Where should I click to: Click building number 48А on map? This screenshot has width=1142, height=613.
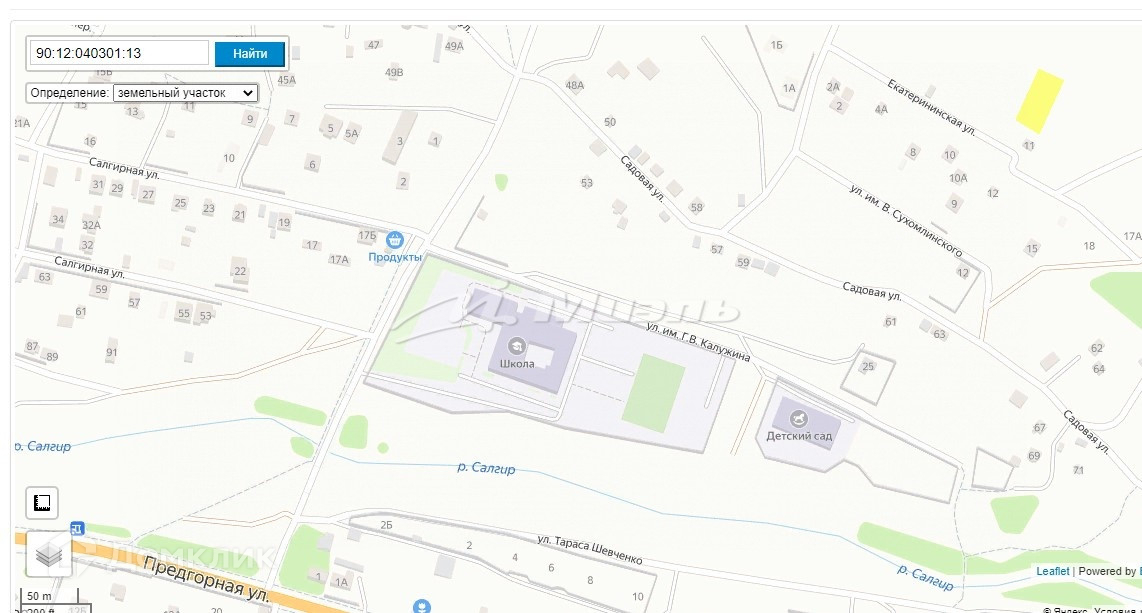click(575, 85)
